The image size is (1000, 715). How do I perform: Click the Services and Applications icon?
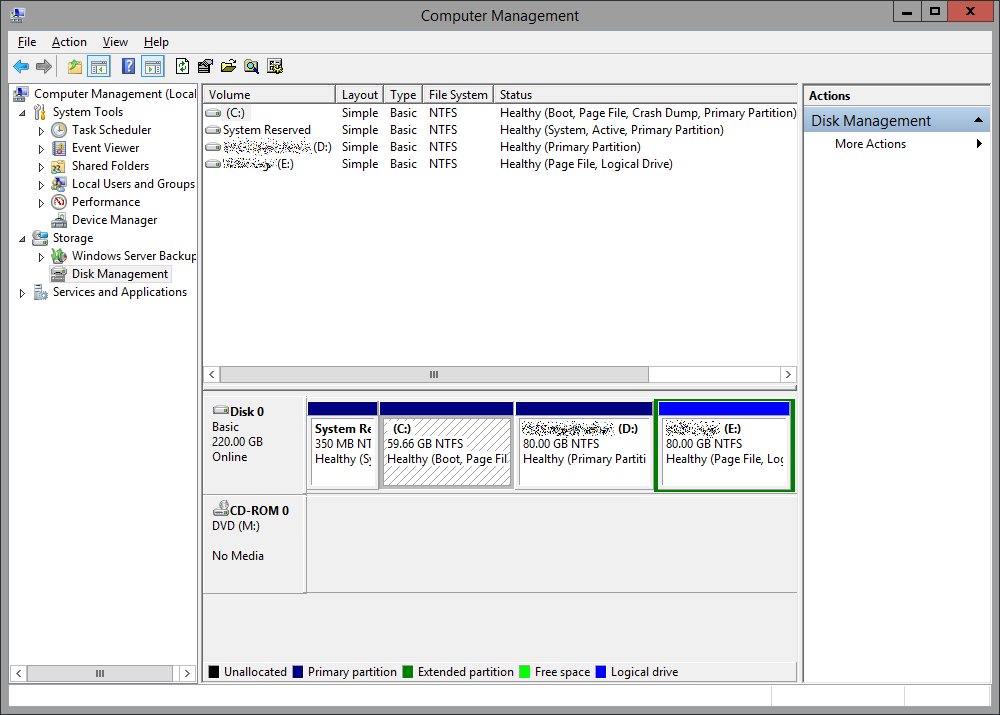[x=40, y=292]
